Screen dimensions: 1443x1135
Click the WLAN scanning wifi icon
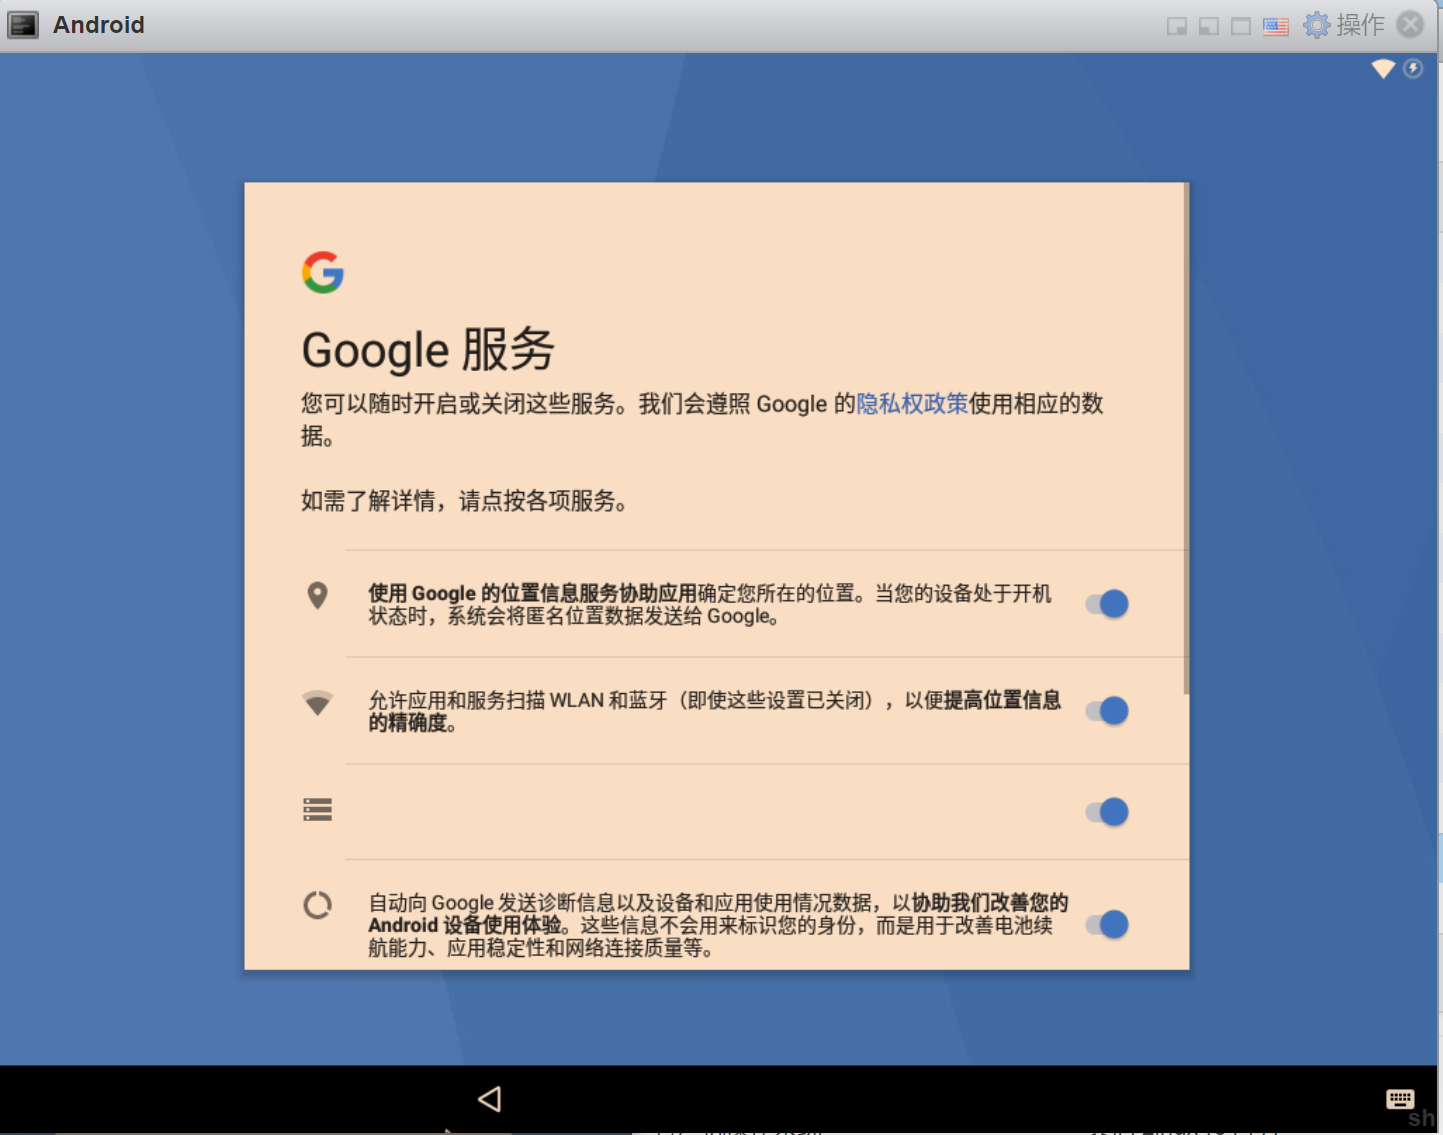(x=317, y=703)
